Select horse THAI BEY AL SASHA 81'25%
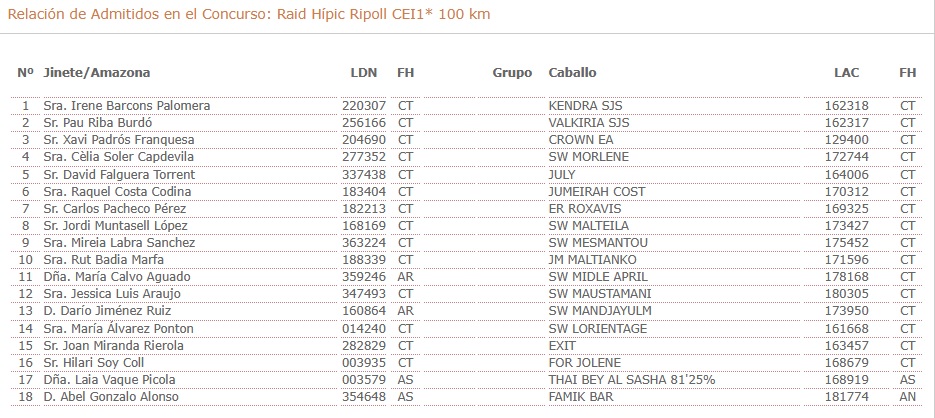Viewport: 935px width, 418px height. (x=632, y=380)
